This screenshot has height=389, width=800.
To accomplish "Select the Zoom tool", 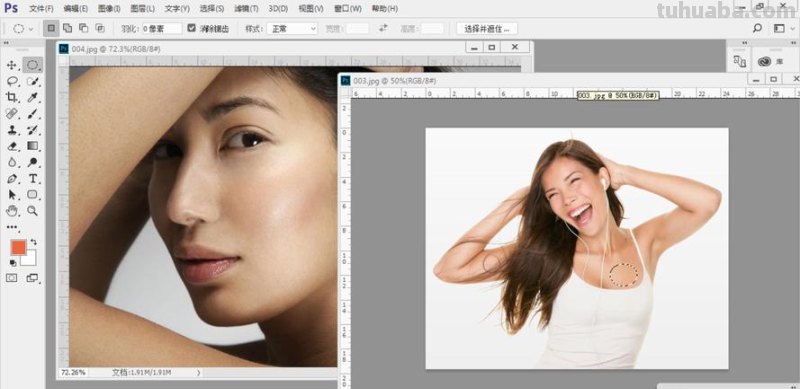I will (33, 210).
